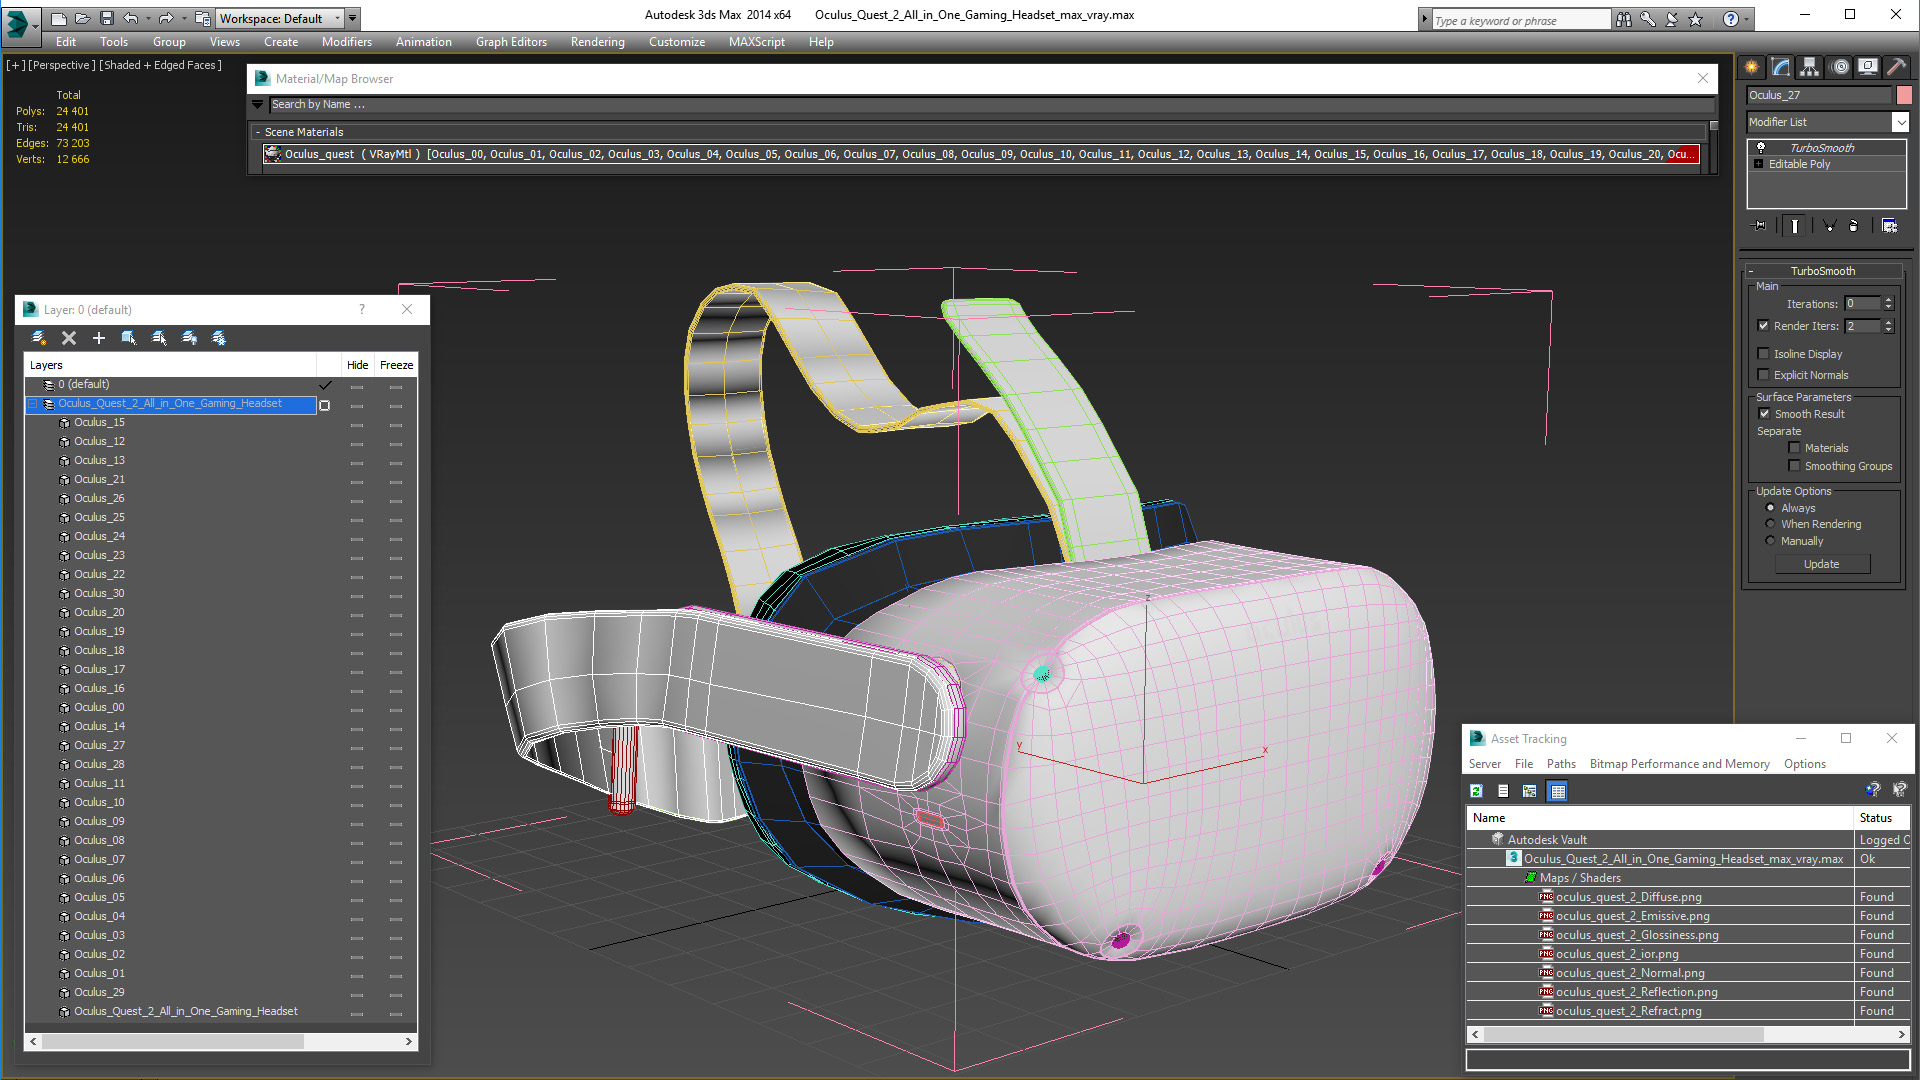Image resolution: width=1920 pixels, height=1080 pixels.
Task: Click the Perspective viewport label
Action: pyautogui.click(x=62, y=65)
